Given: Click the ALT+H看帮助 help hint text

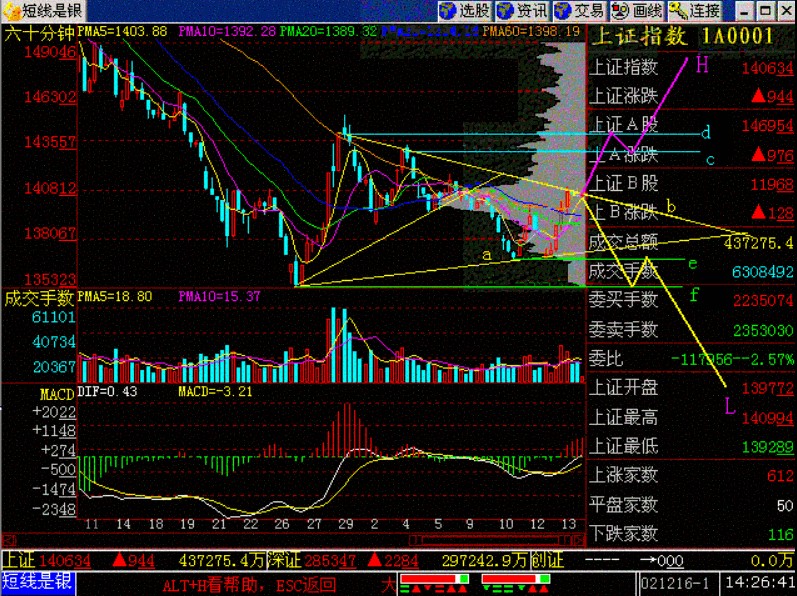Looking at the screenshot, I should (213, 585).
